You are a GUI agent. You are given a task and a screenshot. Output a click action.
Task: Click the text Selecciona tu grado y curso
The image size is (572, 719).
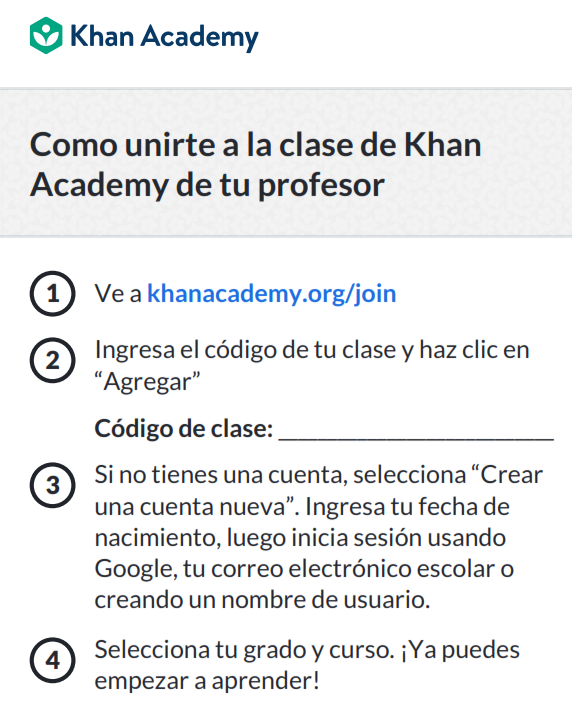(244, 650)
